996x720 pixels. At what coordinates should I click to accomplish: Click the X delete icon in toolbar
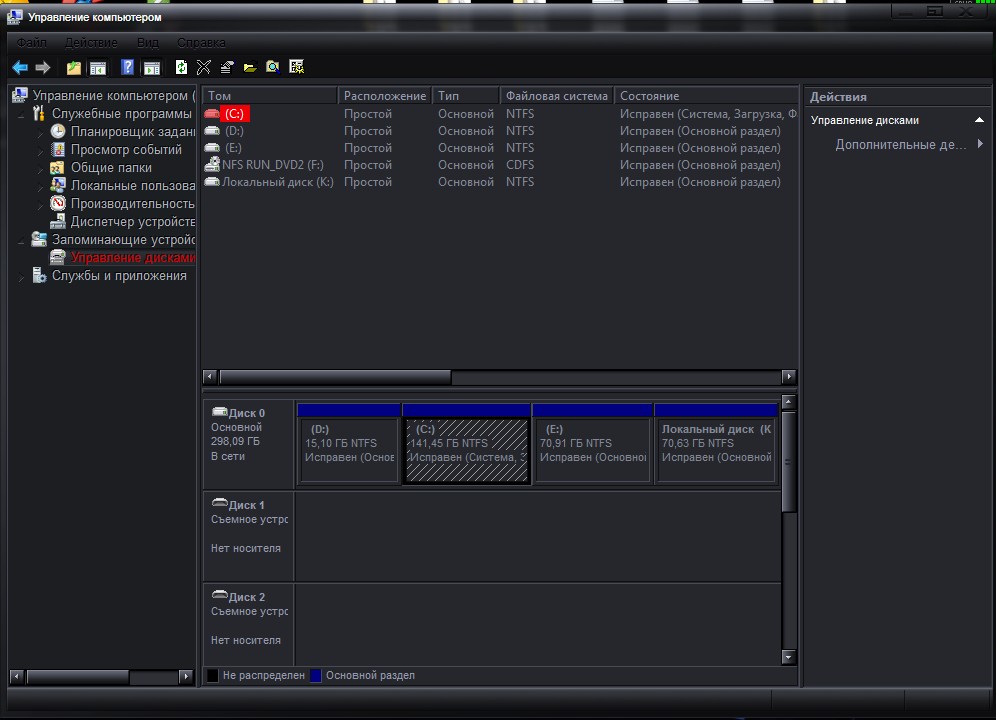(204, 67)
